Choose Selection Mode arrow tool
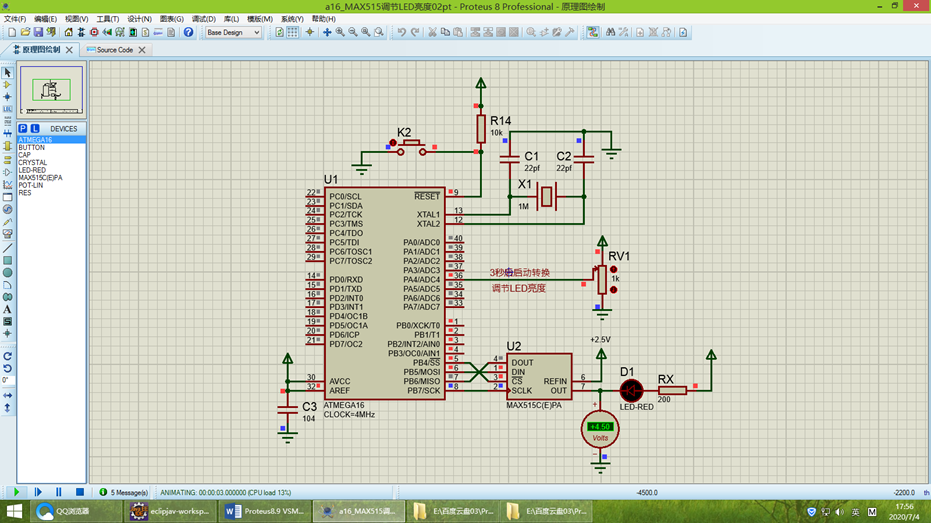 point(7,72)
